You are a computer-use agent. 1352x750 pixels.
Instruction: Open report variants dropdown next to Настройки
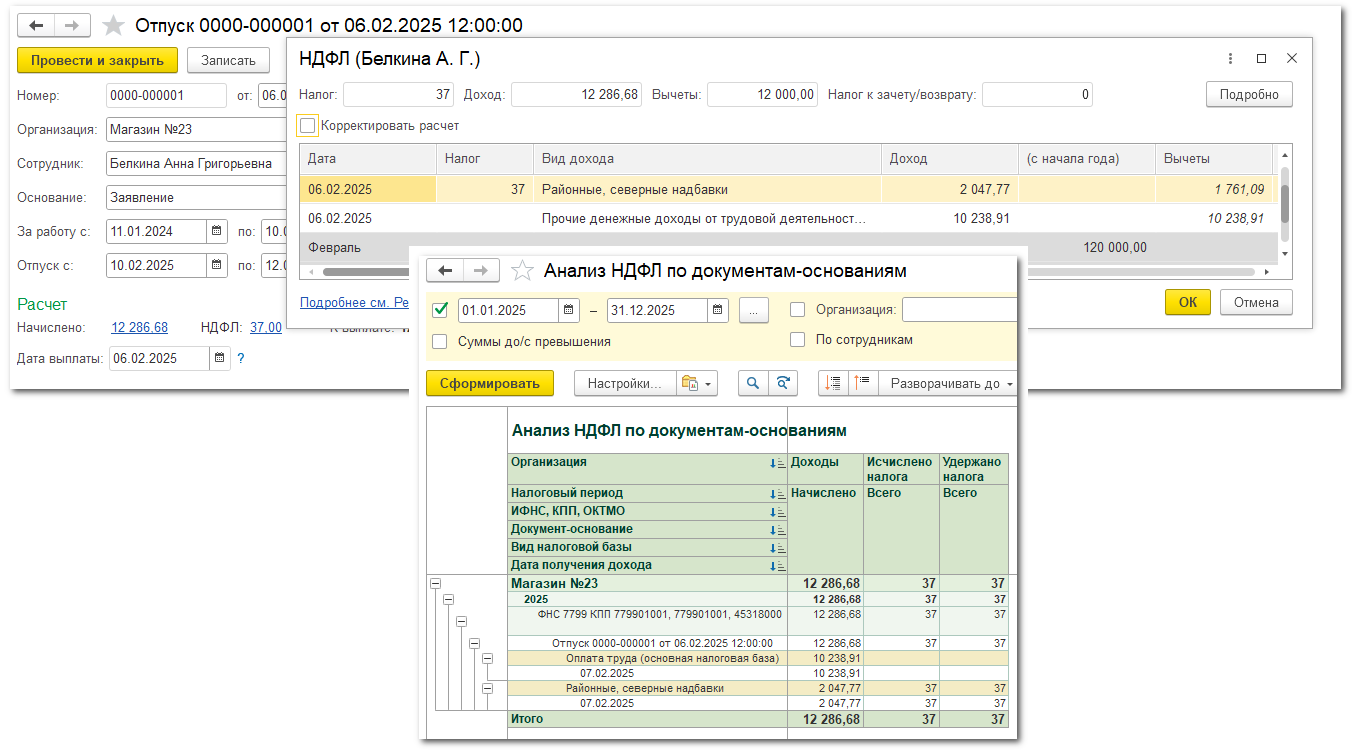pos(696,383)
